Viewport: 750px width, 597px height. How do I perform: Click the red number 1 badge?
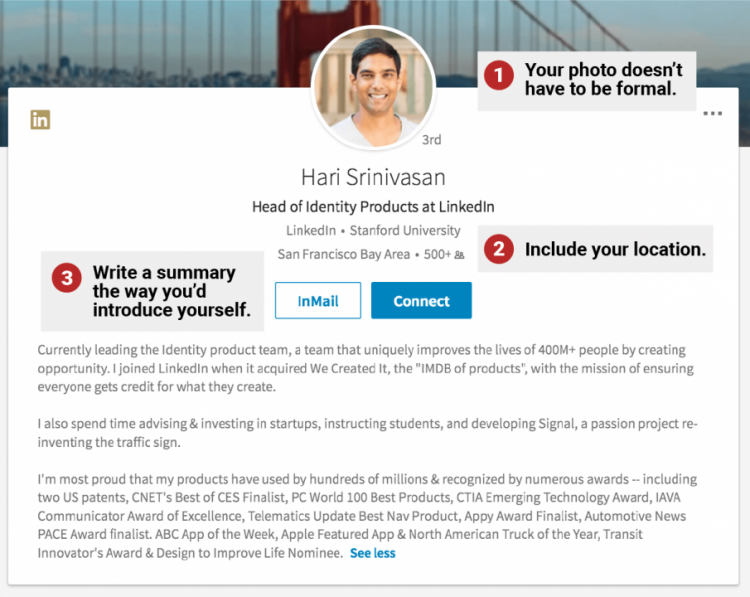[499, 73]
